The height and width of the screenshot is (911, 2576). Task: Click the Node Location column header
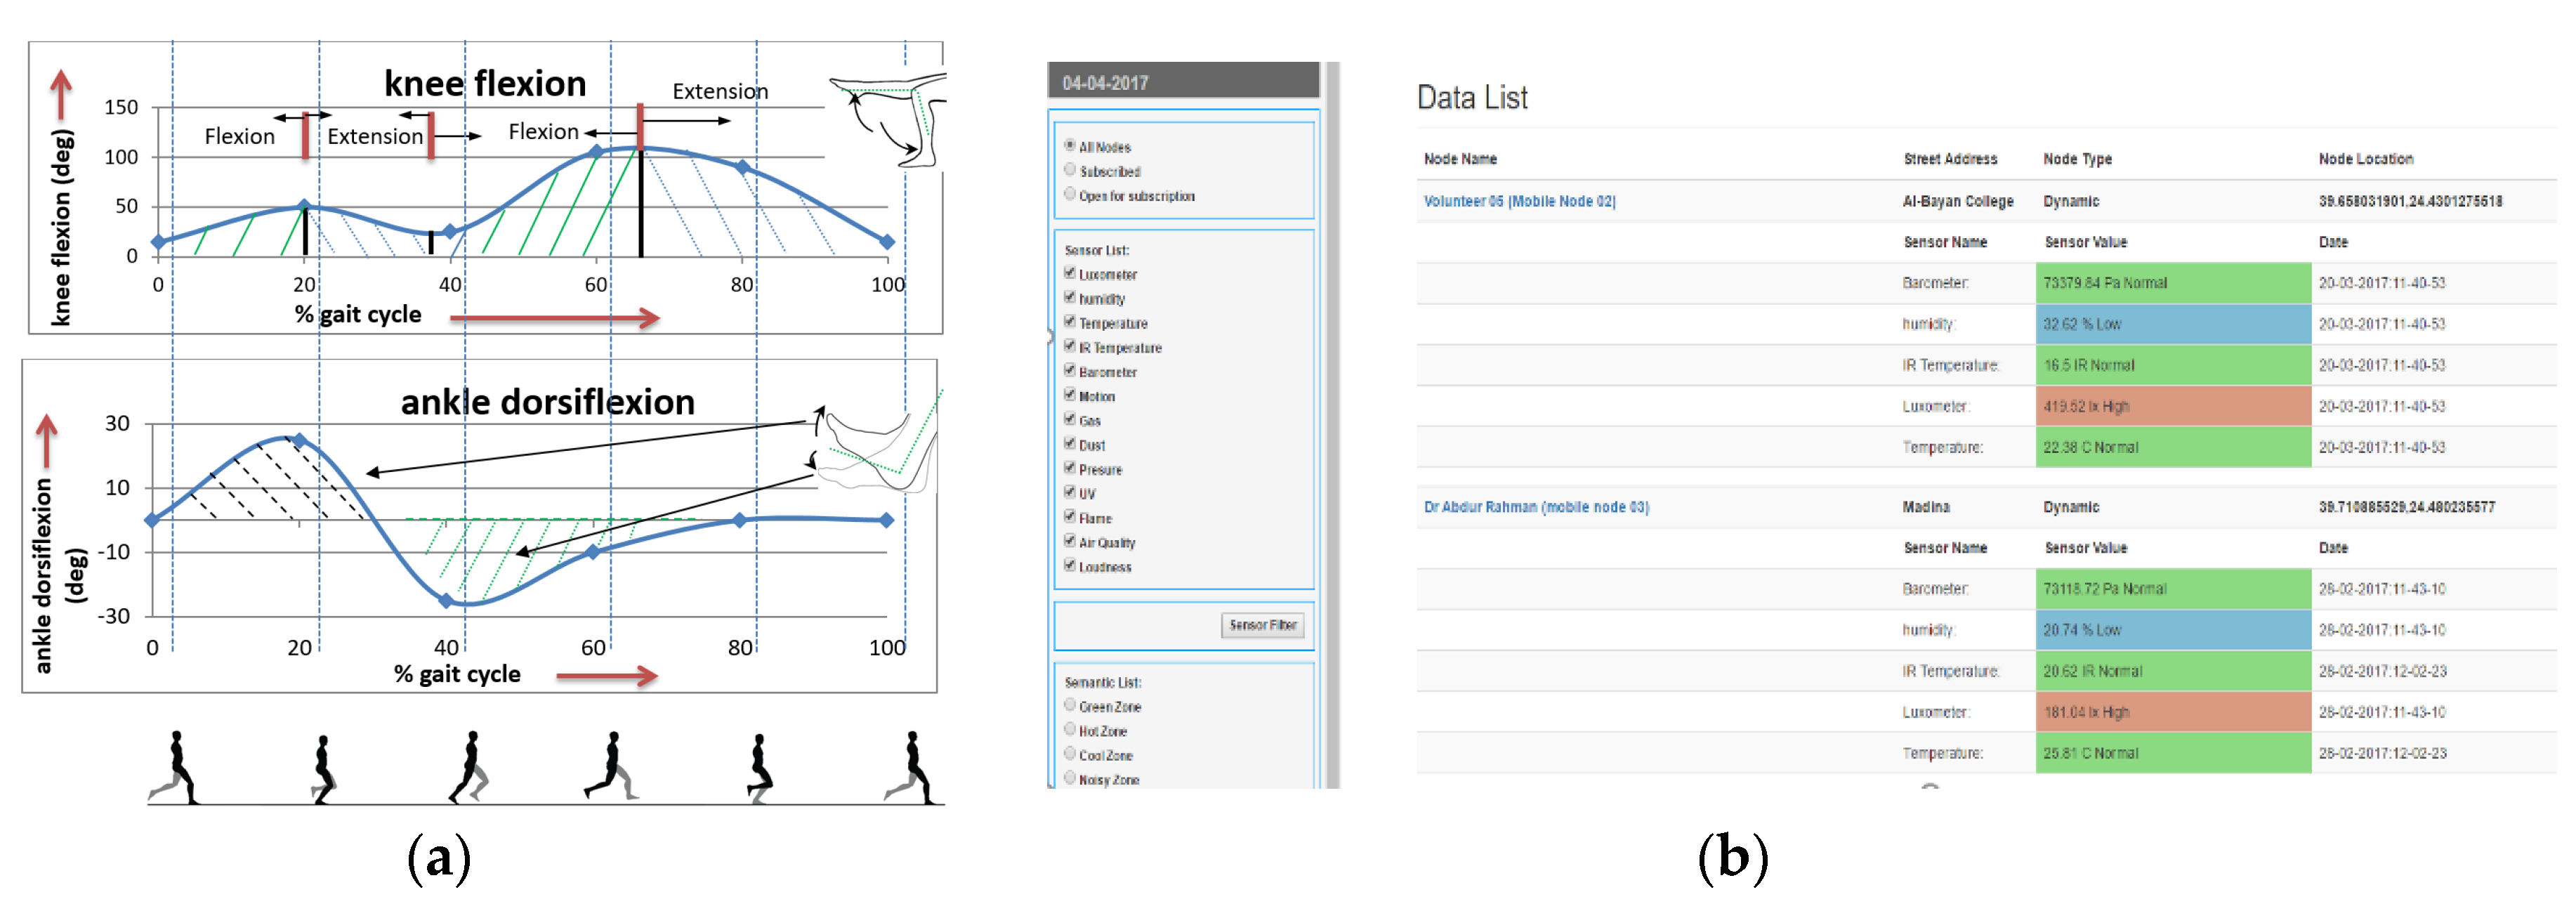coord(2365,159)
